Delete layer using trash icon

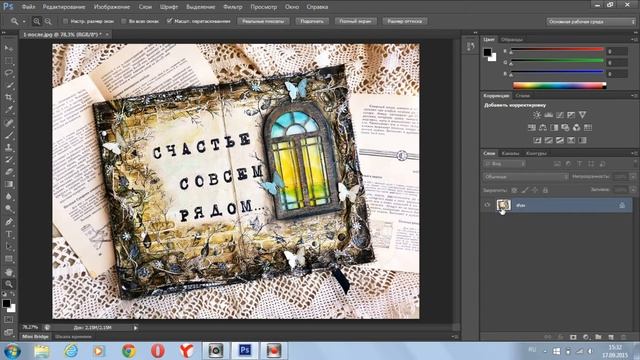click(623, 337)
